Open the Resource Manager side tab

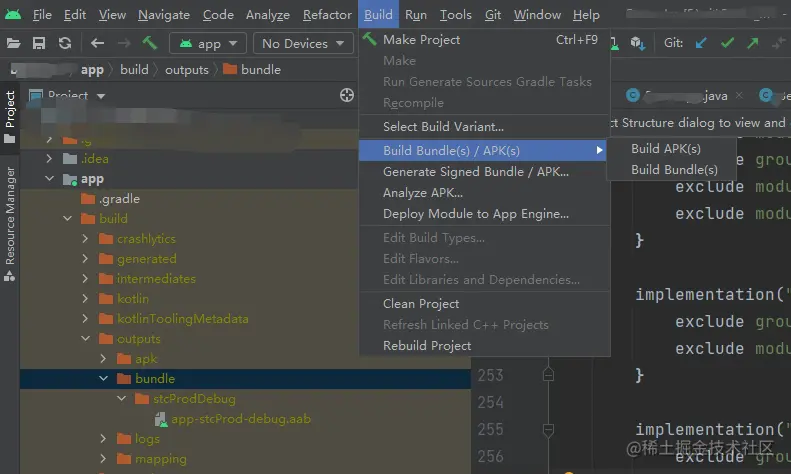click(11, 214)
